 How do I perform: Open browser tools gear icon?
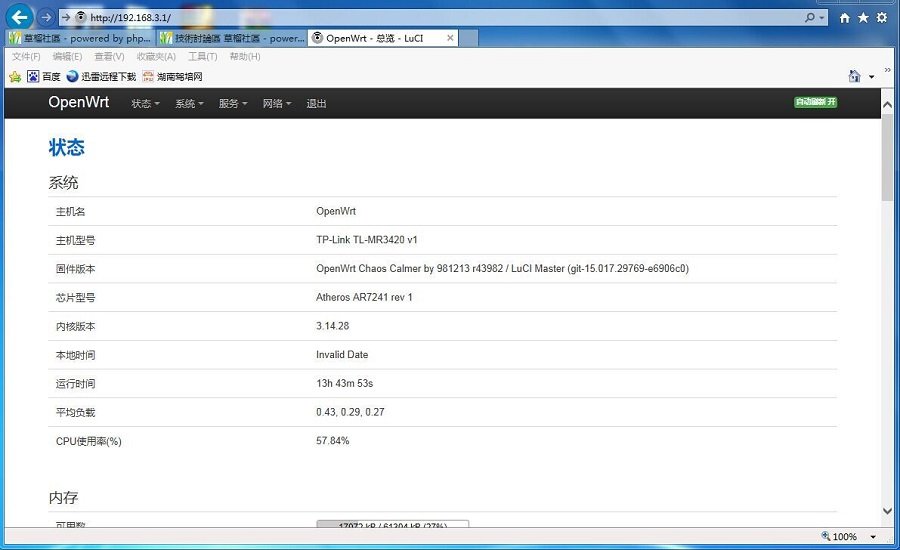[882, 18]
